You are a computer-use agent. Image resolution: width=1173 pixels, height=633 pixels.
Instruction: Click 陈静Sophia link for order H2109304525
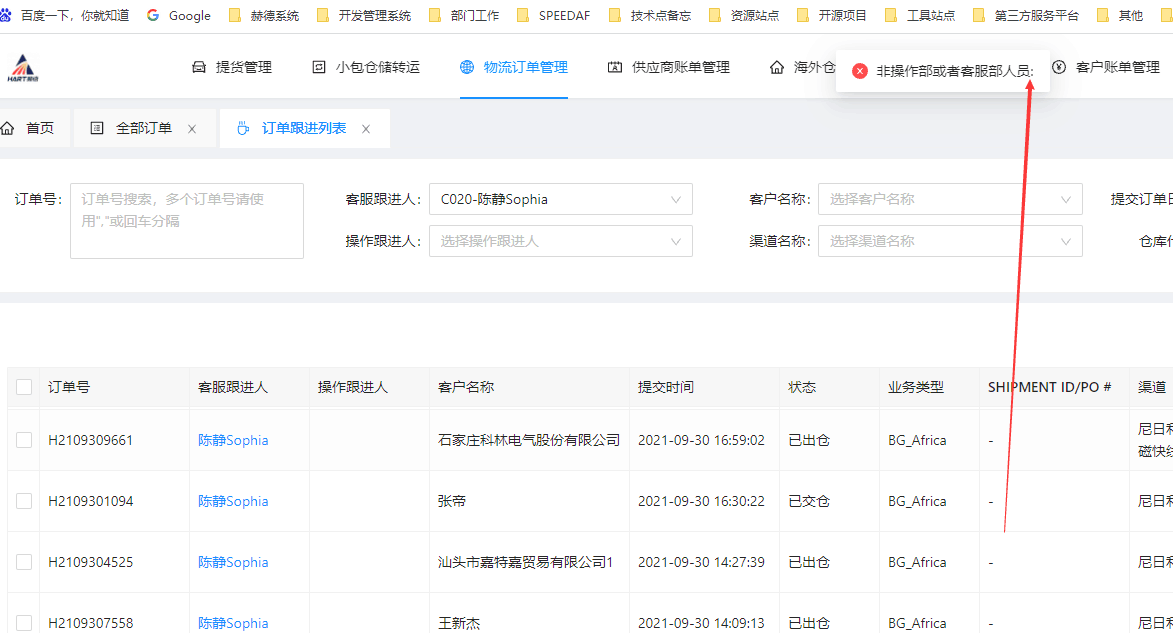click(x=233, y=562)
